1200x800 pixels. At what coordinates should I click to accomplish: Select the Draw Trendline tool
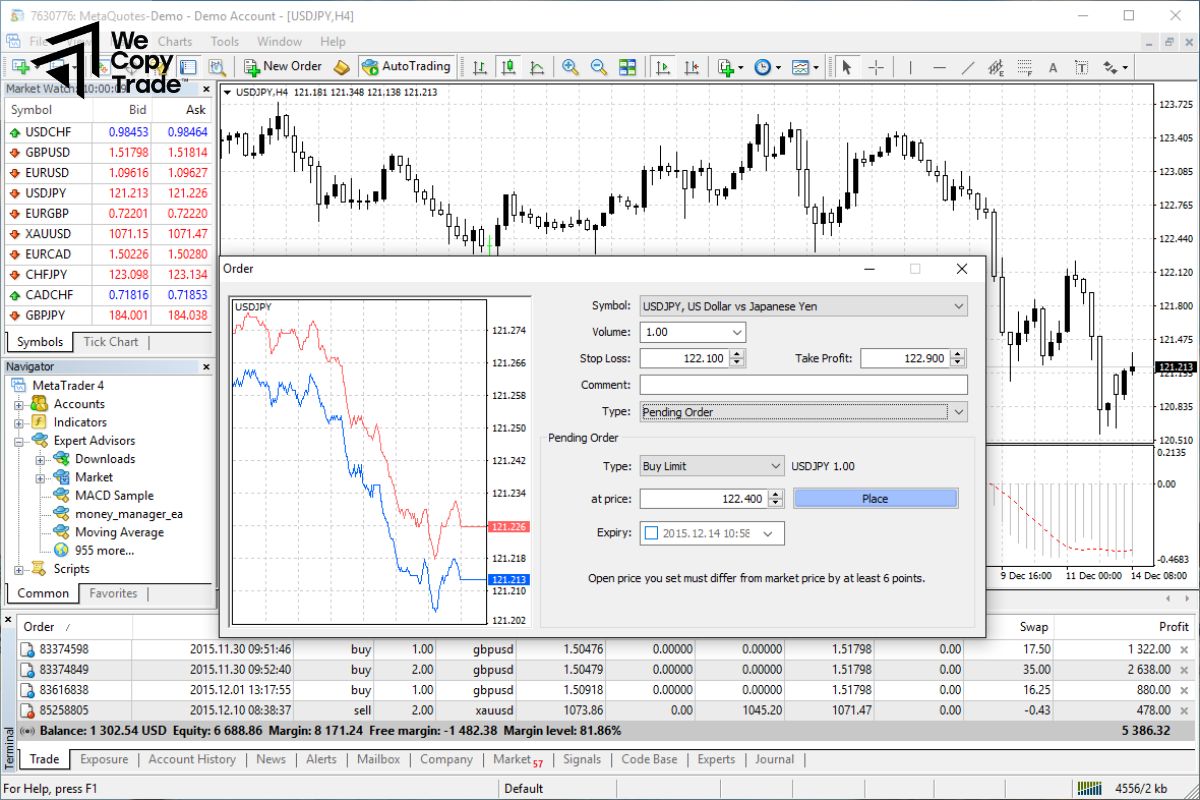point(967,67)
